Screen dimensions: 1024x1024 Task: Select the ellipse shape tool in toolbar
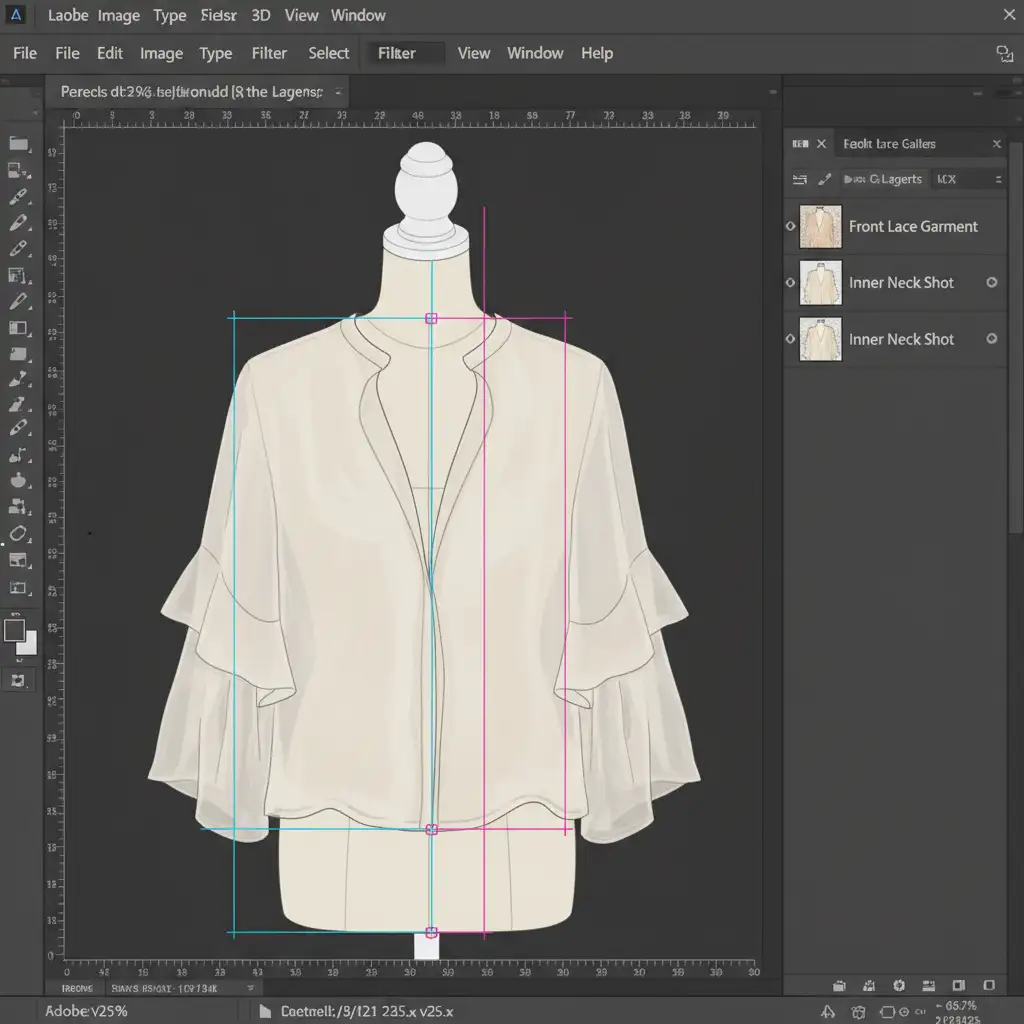pyautogui.click(x=19, y=534)
